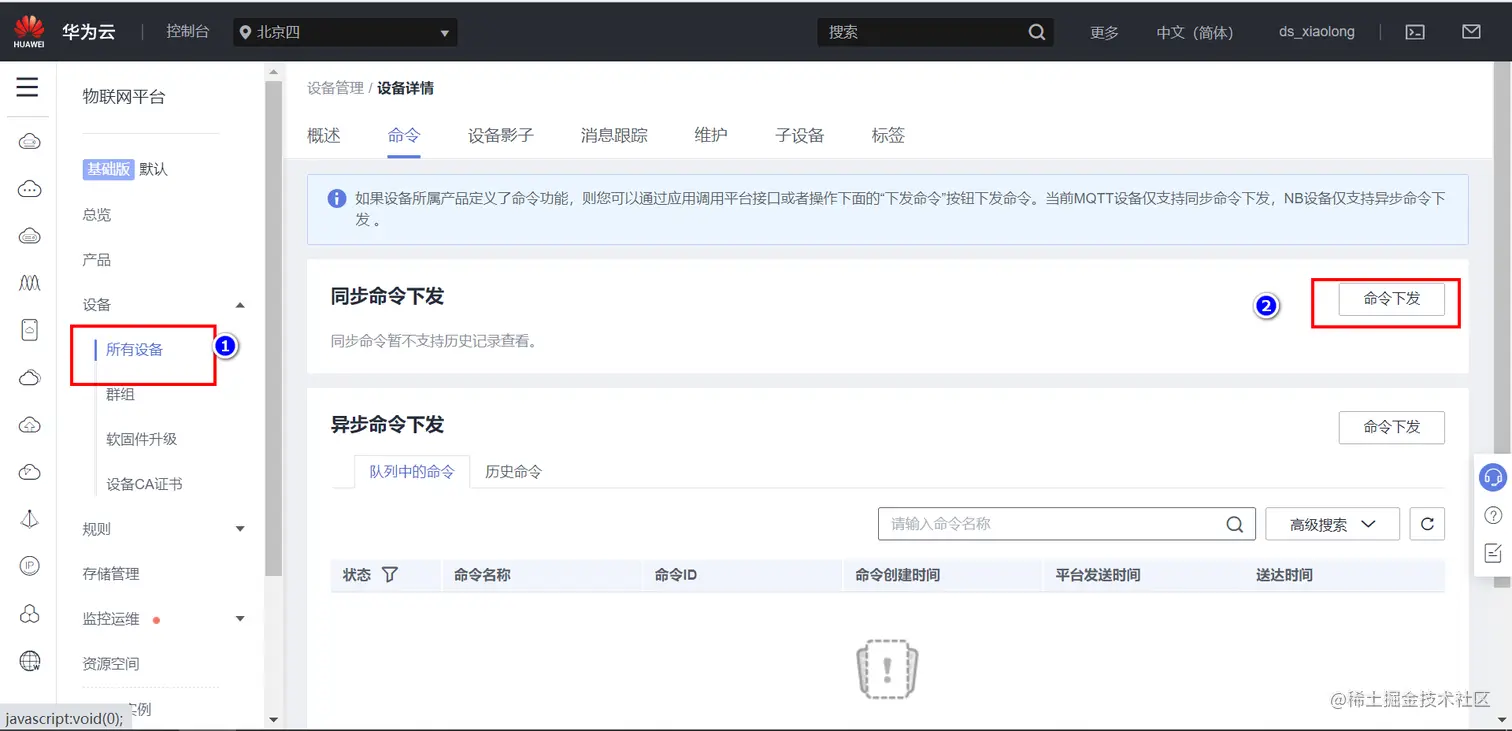
Task: Click the 命令创建时间 column header
Action: pyautogui.click(x=898, y=575)
